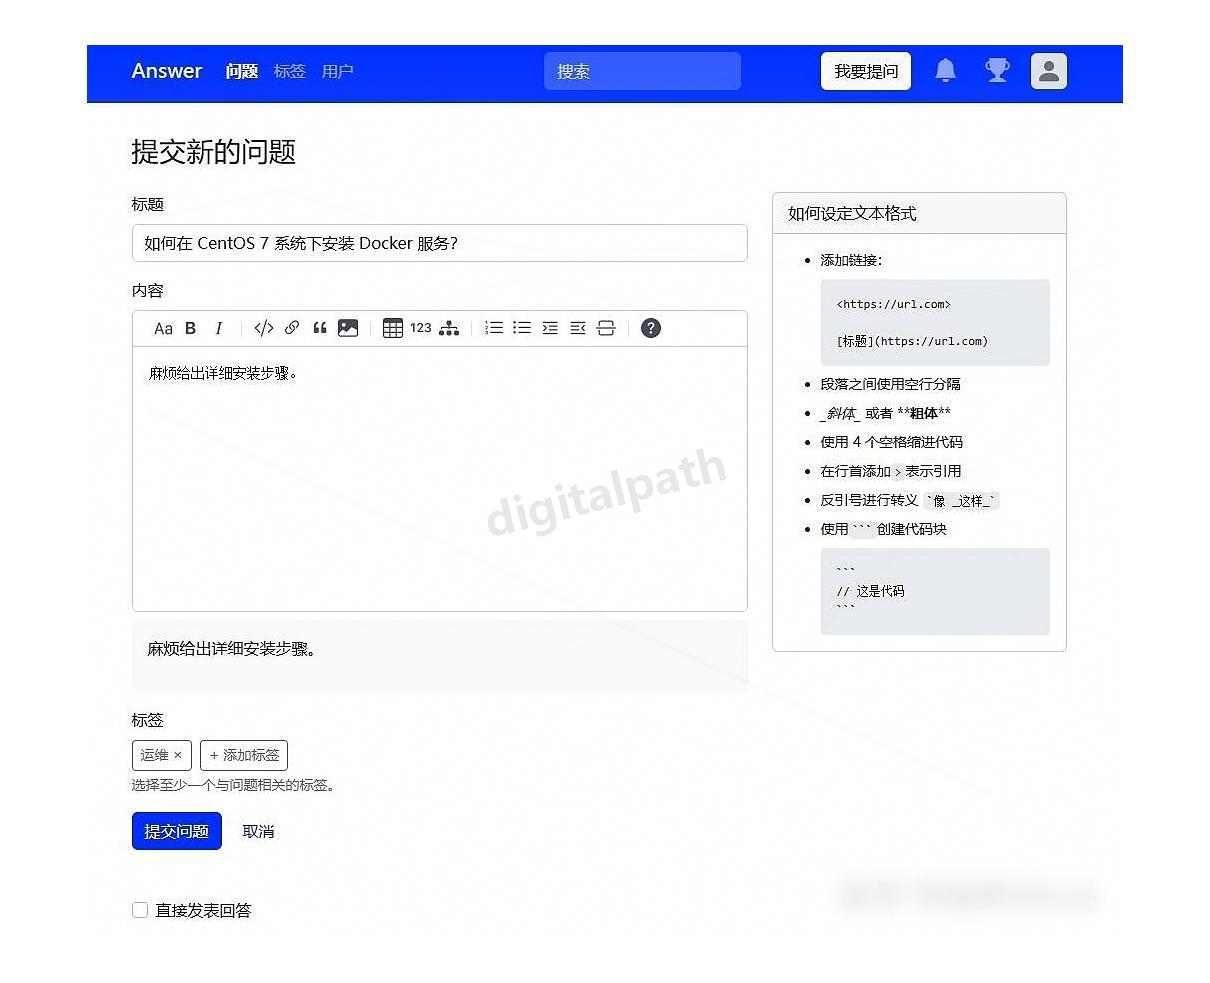Click the 提交问题 submit button
This screenshot has width=1210, height=983.
pyautogui.click(x=176, y=831)
